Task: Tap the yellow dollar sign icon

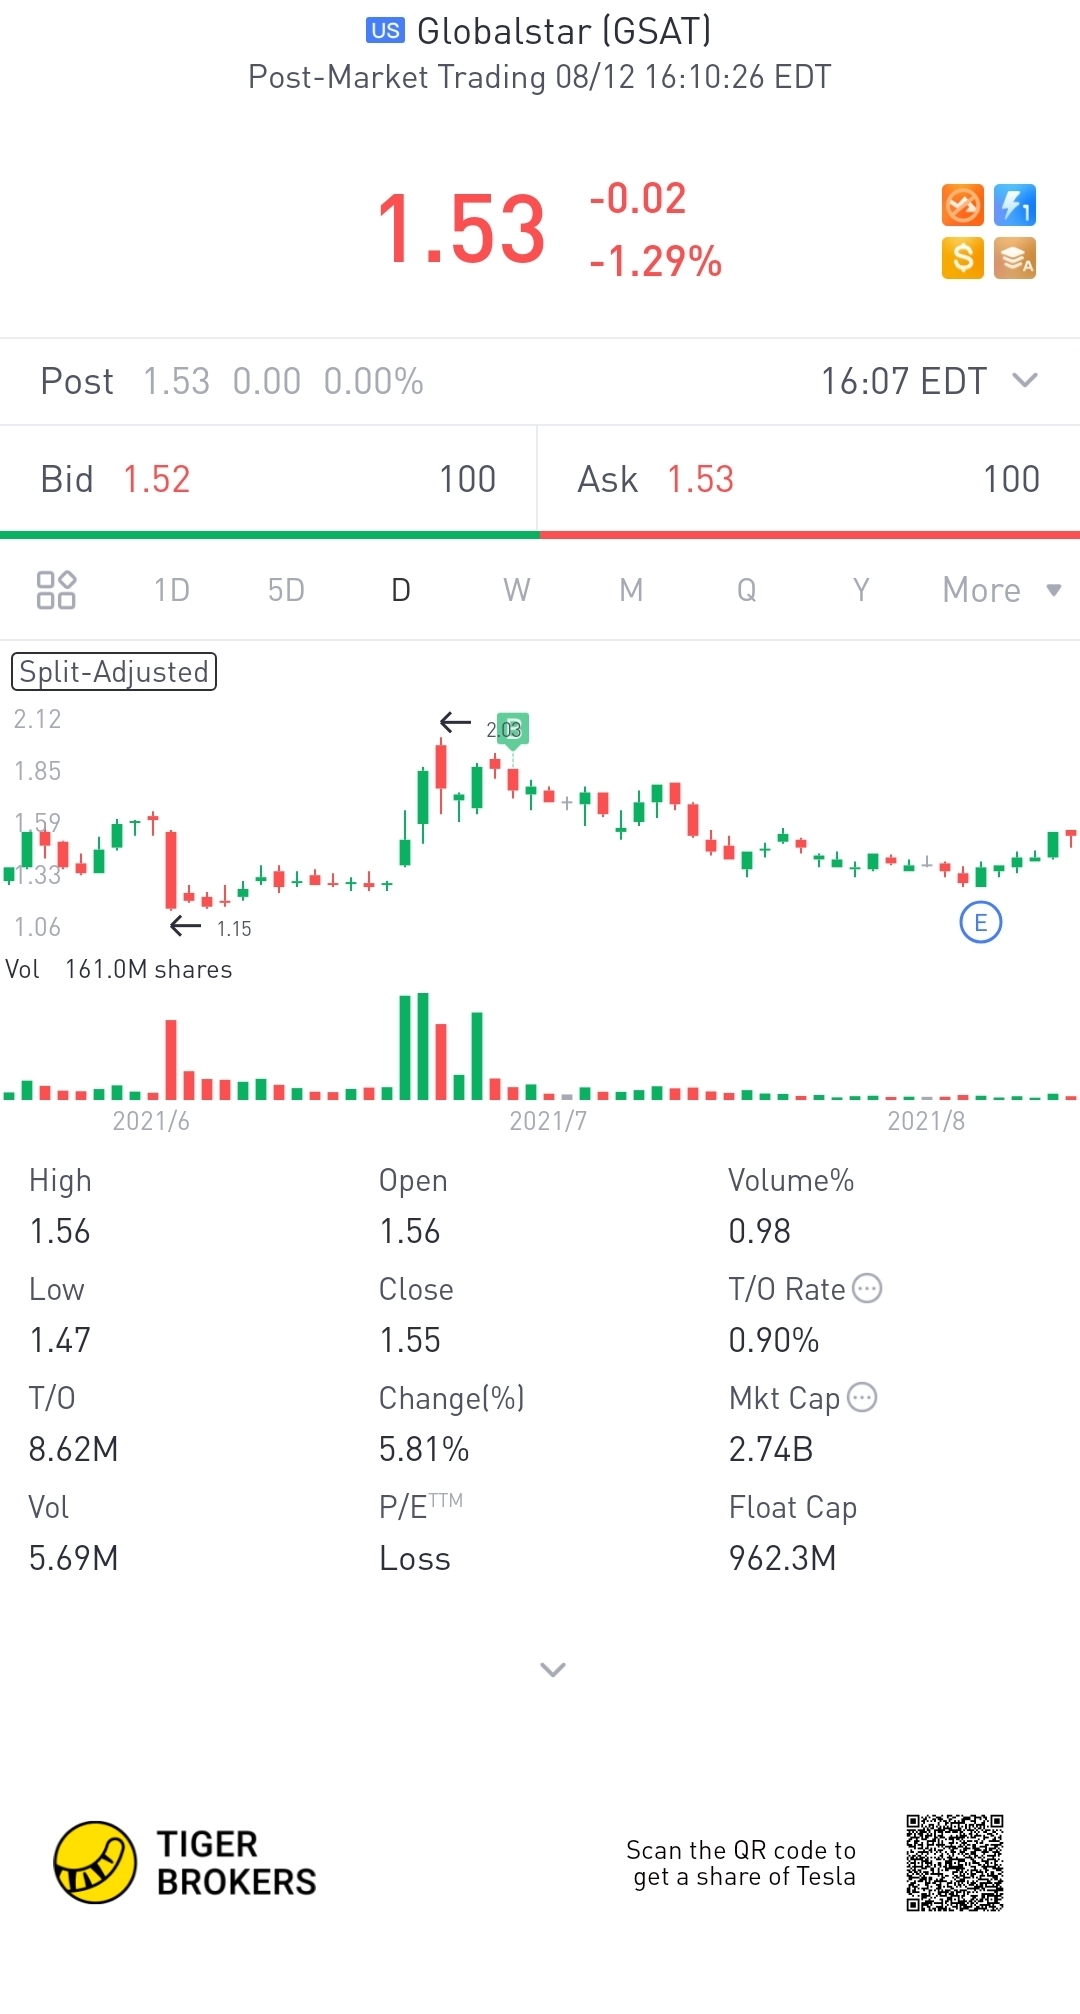Action: [x=963, y=258]
